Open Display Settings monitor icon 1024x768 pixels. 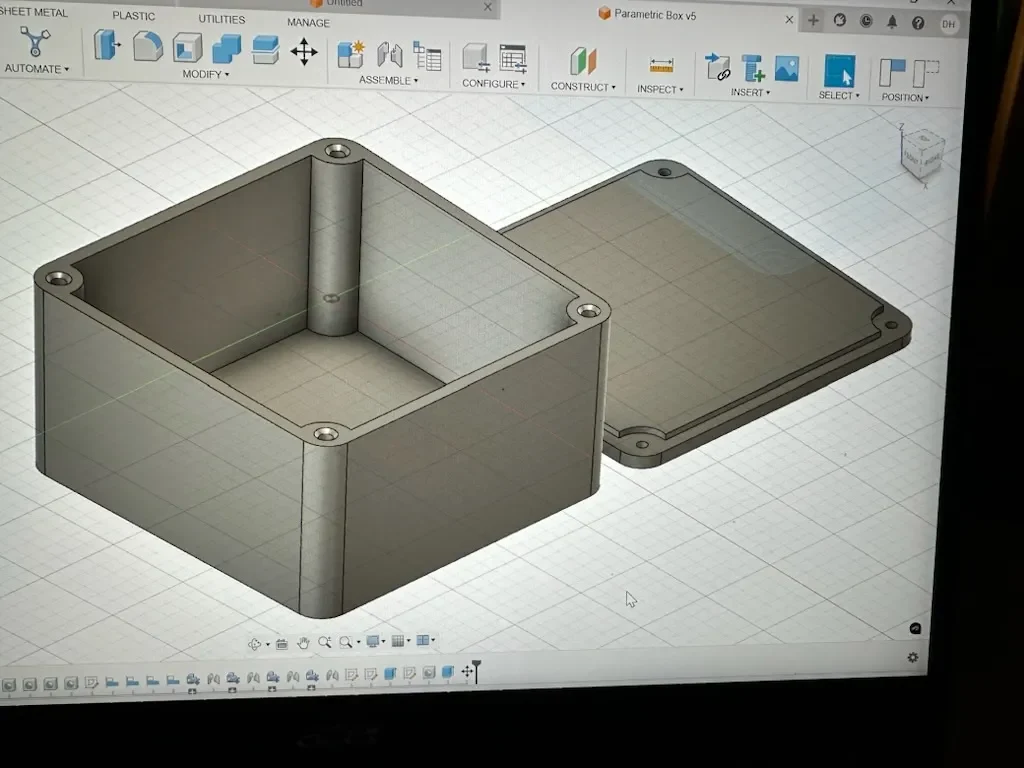click(x=372, y=641)
